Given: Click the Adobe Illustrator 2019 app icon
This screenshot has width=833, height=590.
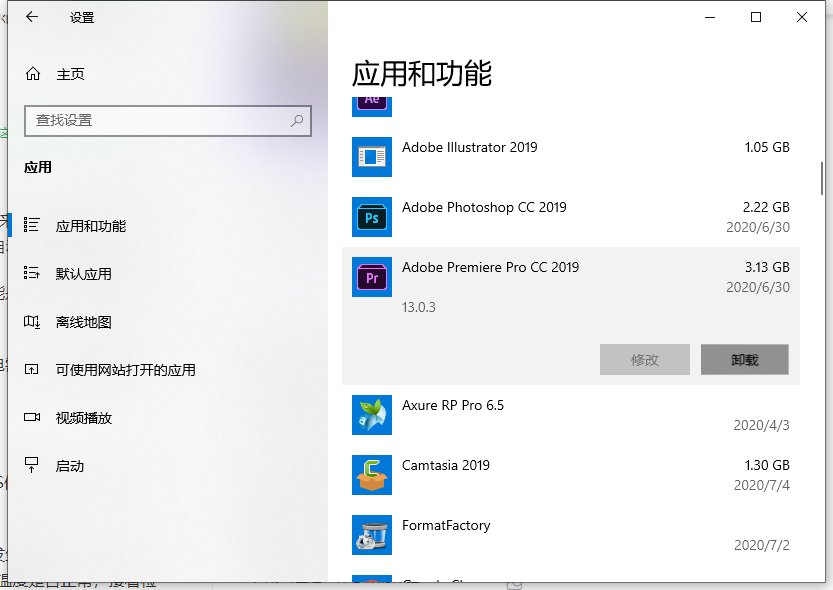Looking at the screenshot, I should pos(372,157).
